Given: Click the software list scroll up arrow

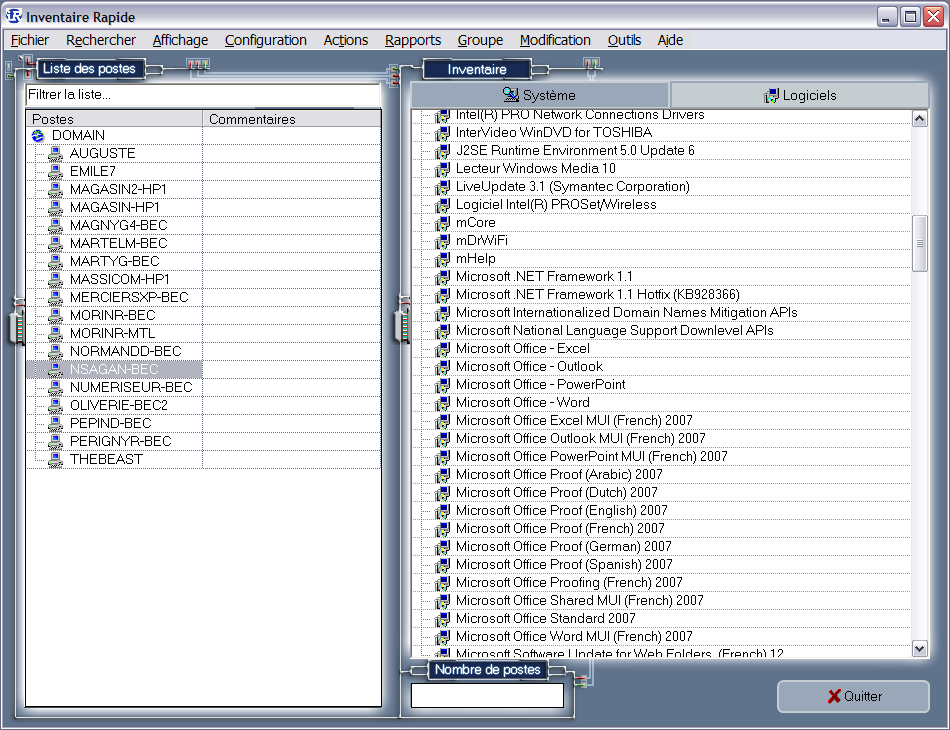Looking at the screenshot, I should [x=919, y=119].
